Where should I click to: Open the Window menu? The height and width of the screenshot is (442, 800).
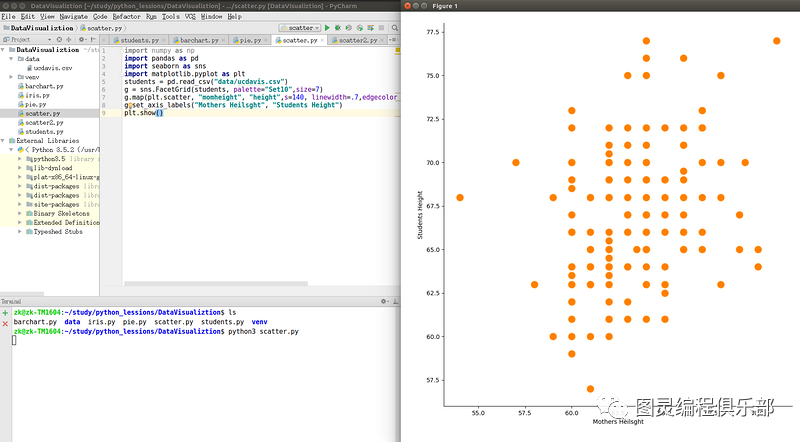tap(211, 16)
